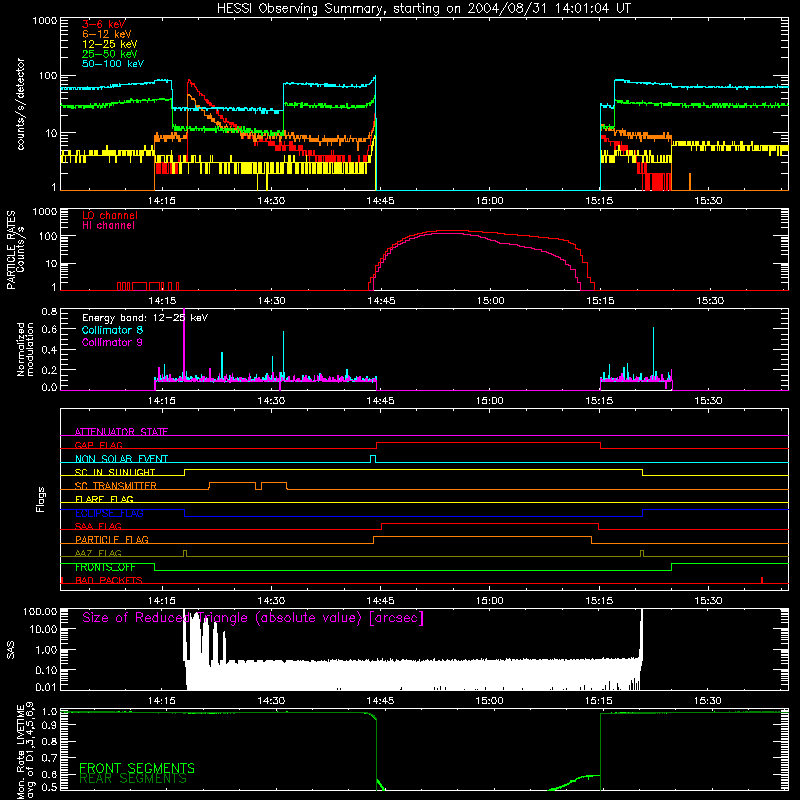Select the '3-6 keV' legend label
Image resolution: width=800 pixels, height=800 pixels.
[x=104, y=24]
